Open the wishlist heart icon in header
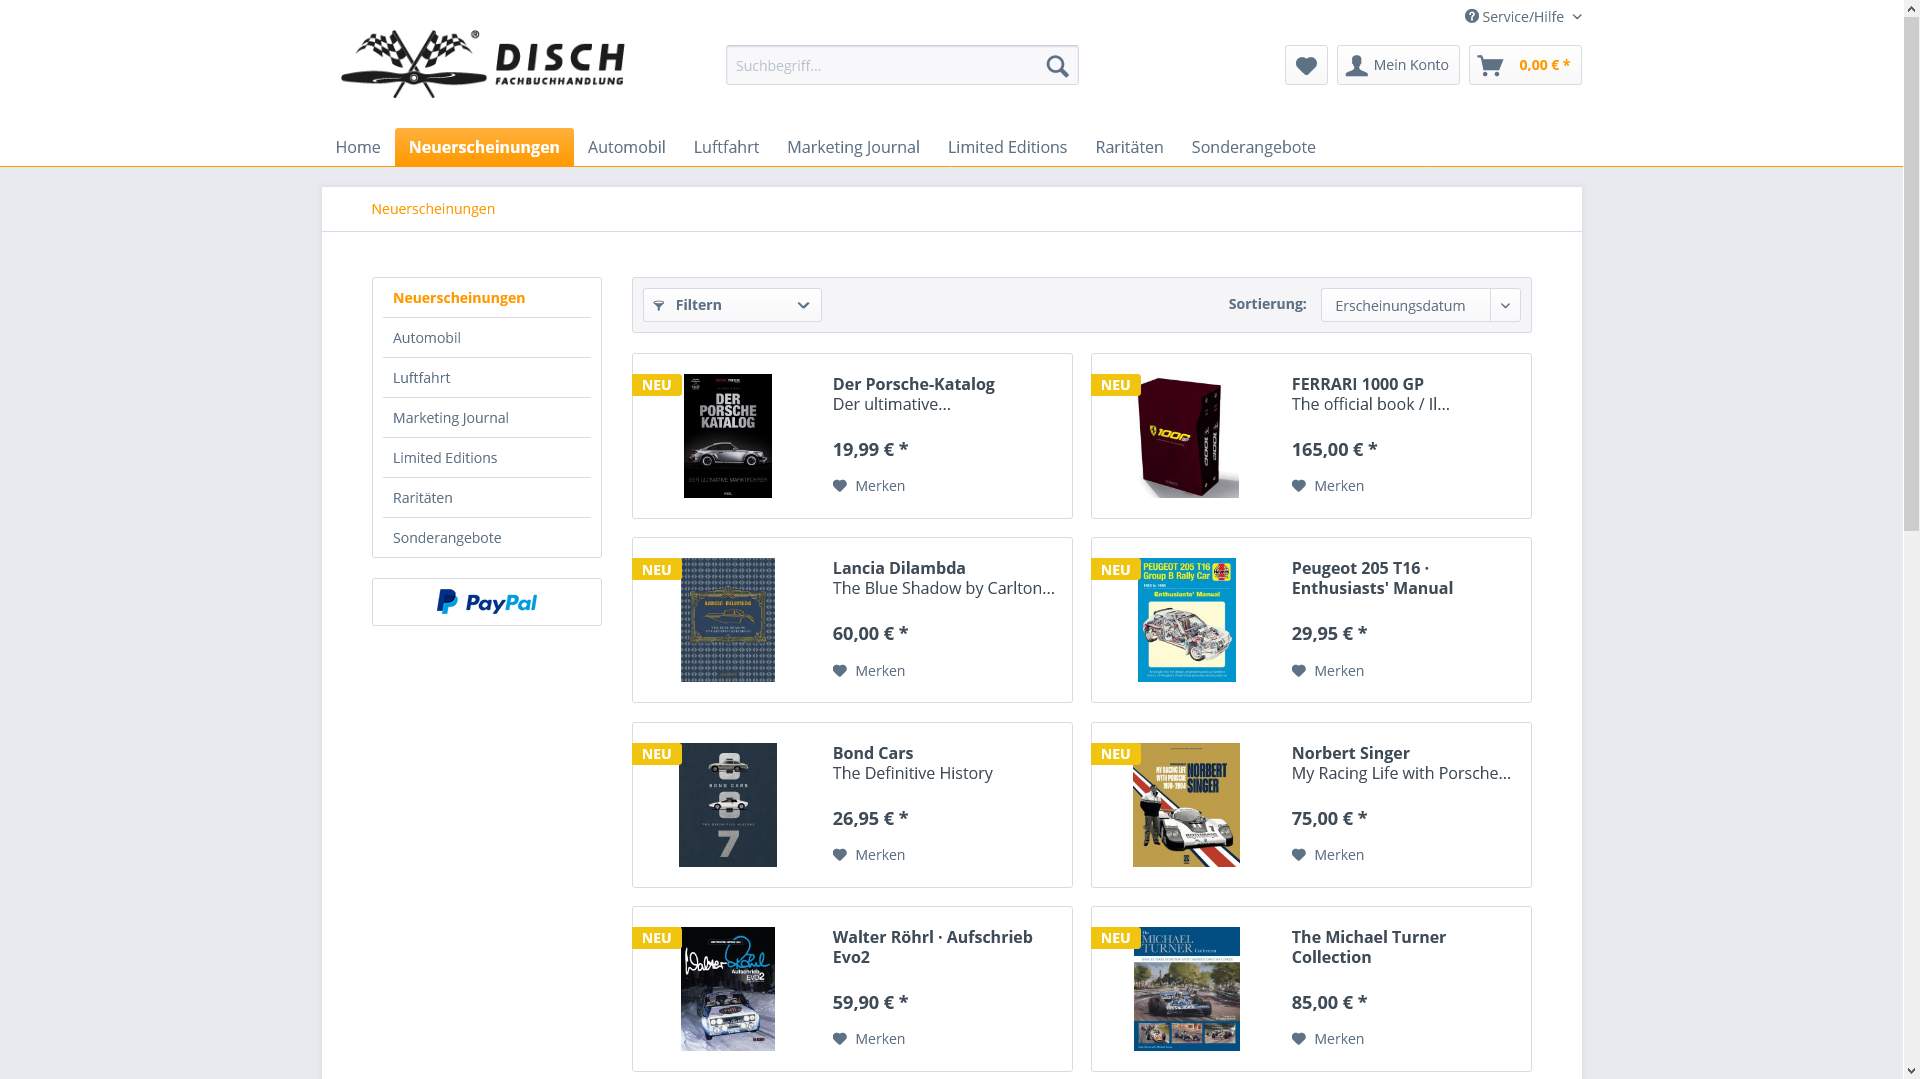Image resolution: width=1920 pixels, height=1079 pixels. coord(1306,66)
